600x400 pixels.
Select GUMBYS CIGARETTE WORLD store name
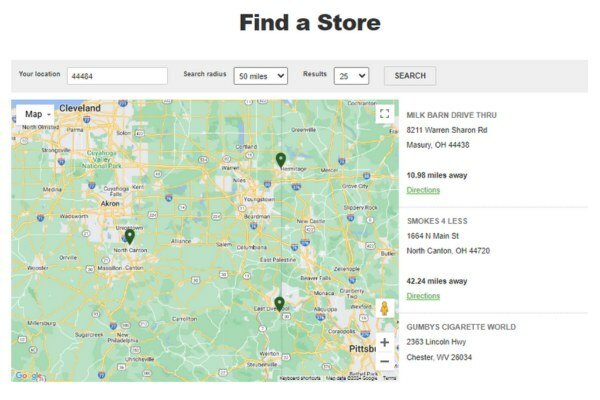coord(461,327)
